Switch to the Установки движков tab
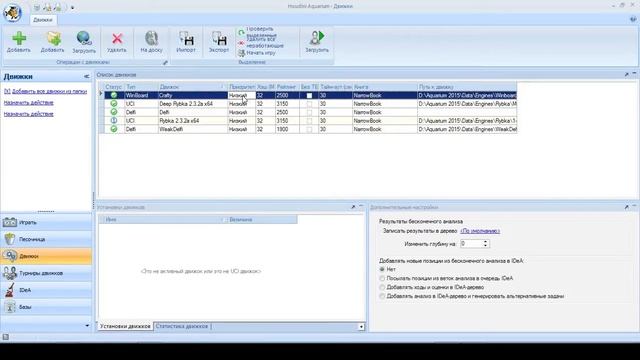This screenshot has height=360, width=640. [125, 327]
